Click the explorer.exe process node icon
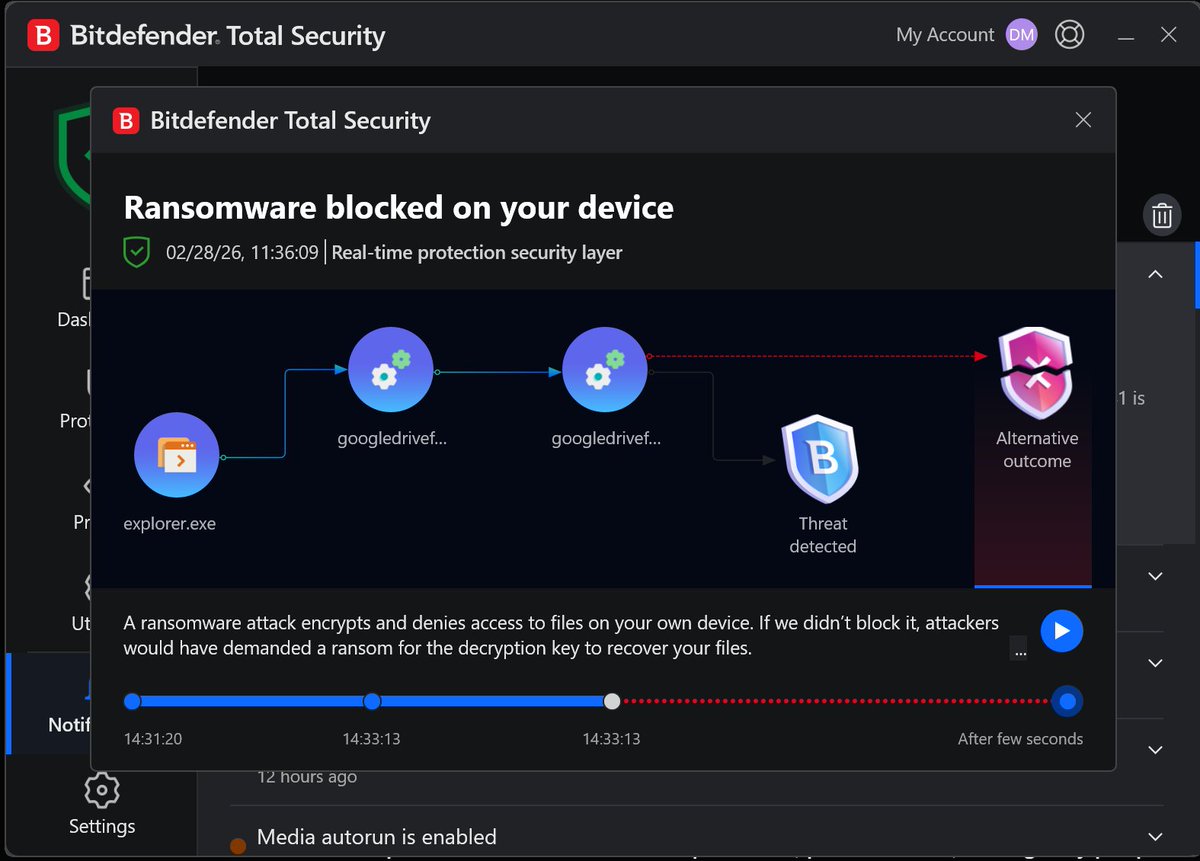The height and width of the screenshot is (861, 1200). coord(176,456)
